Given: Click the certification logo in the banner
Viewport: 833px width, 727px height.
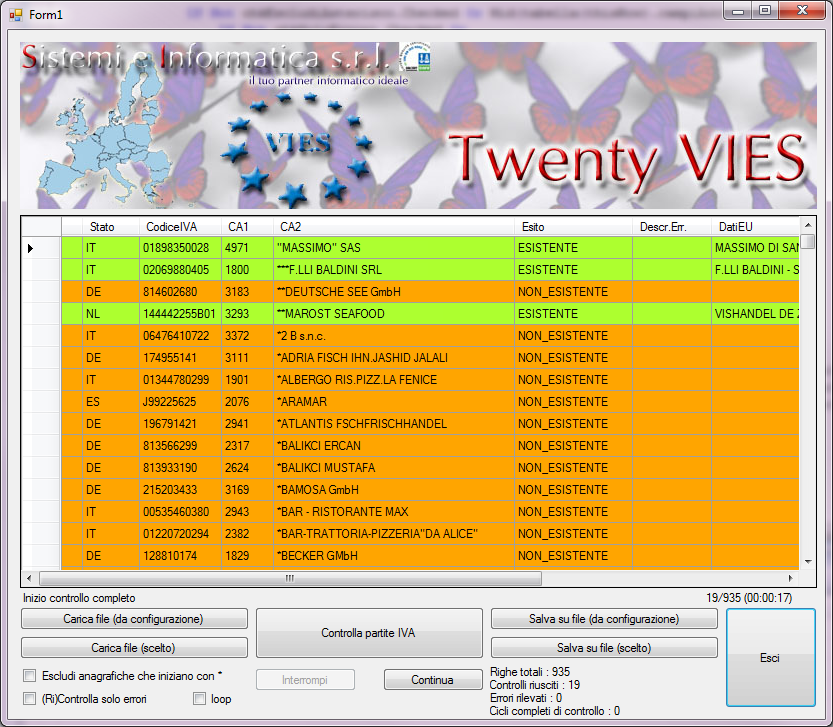Looking at the screenshot, I should click(415, 57).
